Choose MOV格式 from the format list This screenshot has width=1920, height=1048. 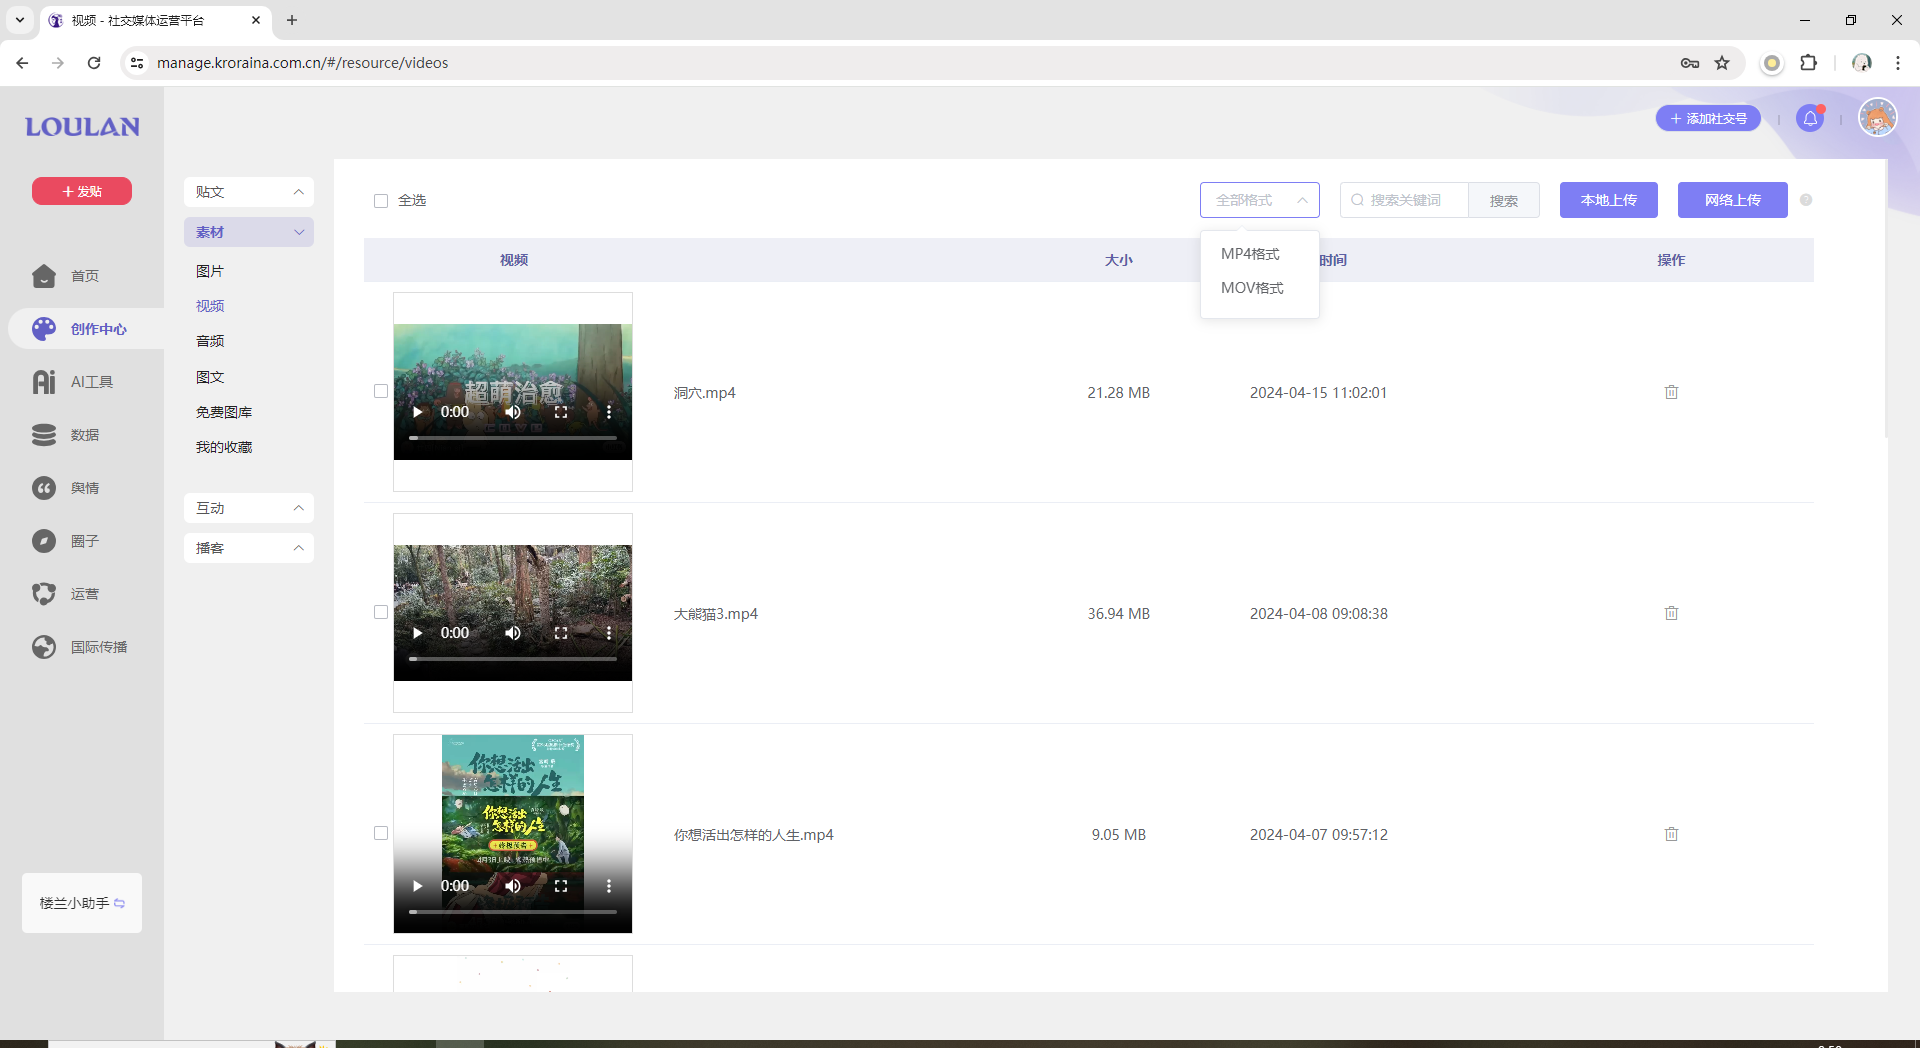[x=1260, y=288]
